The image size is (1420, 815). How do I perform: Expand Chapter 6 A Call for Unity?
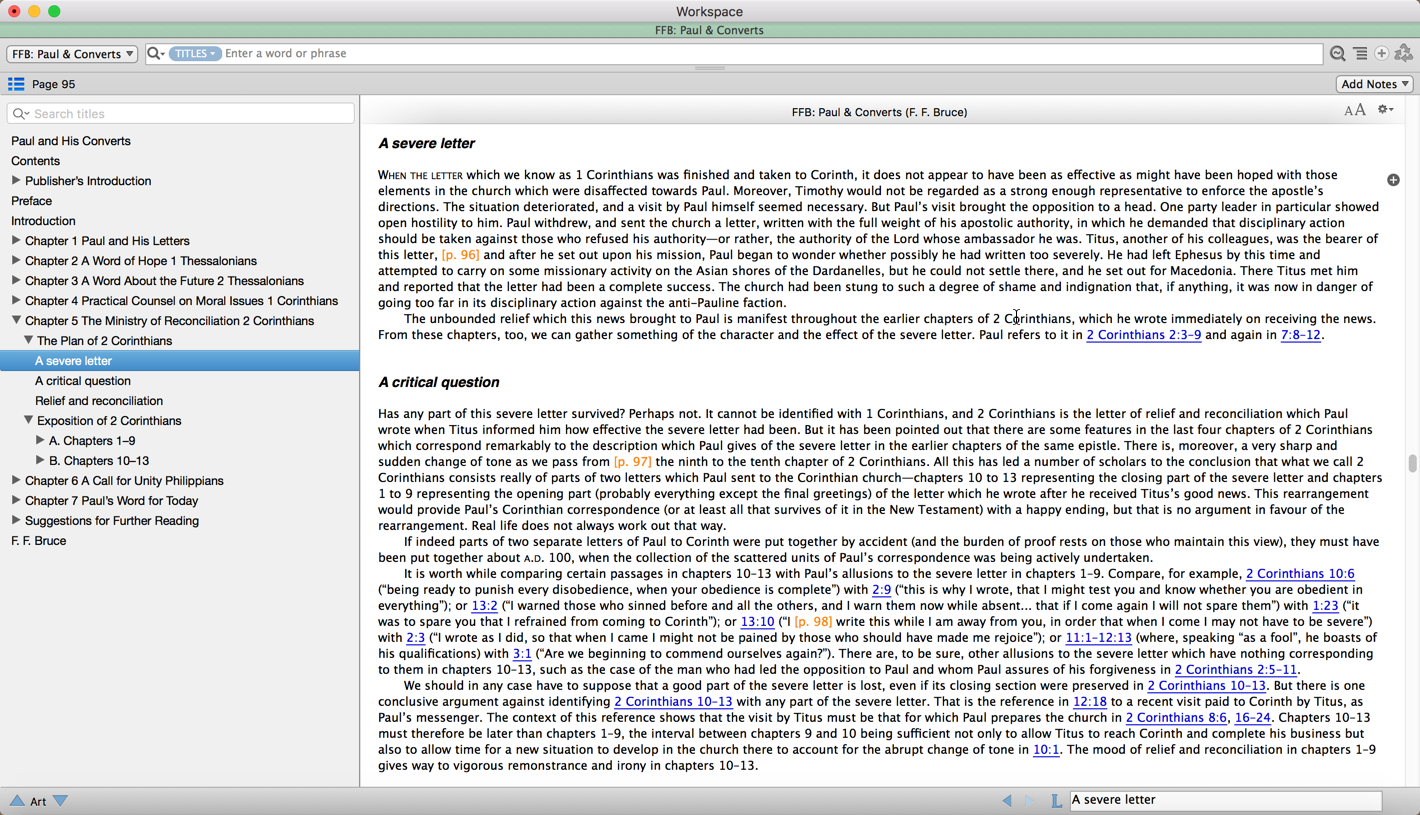pyautogui.click(x=16, y=481)
